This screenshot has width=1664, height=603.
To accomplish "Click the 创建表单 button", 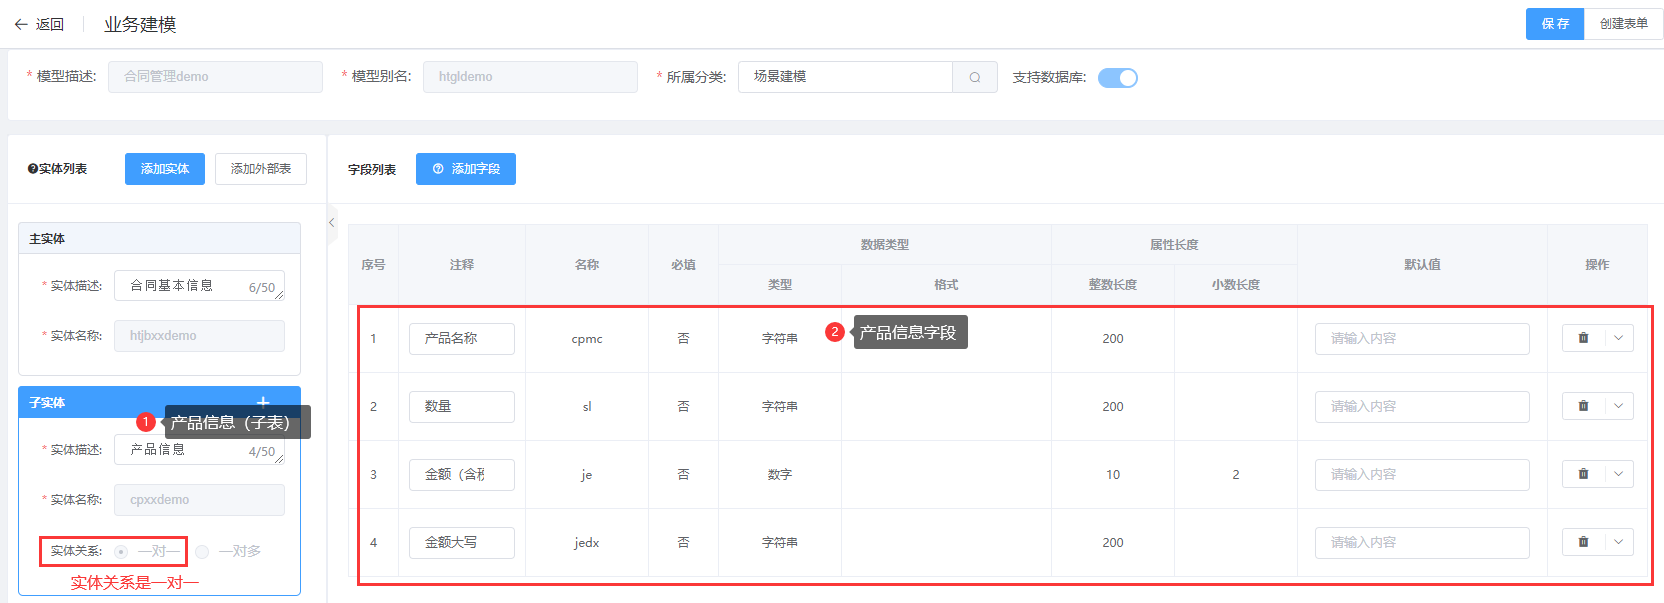I will click(x=1623, y=24).
